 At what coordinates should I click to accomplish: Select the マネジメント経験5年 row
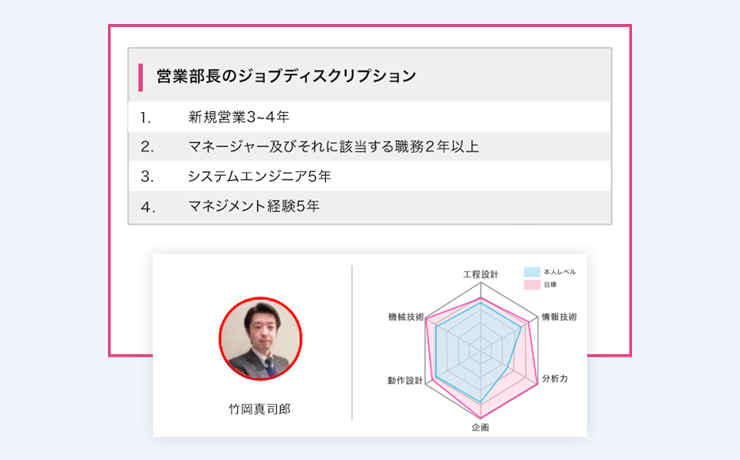[370, 207]
